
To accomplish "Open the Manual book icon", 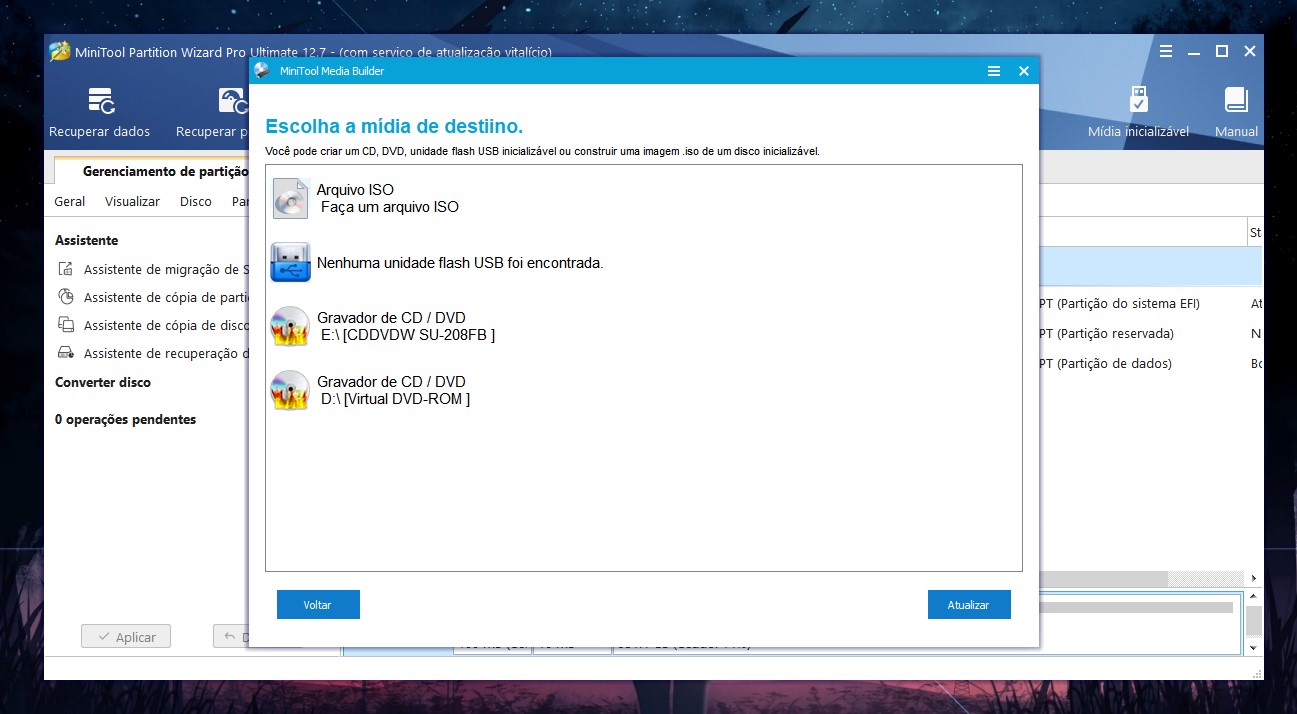I will pyautogui.click(x=1236, y=100).
